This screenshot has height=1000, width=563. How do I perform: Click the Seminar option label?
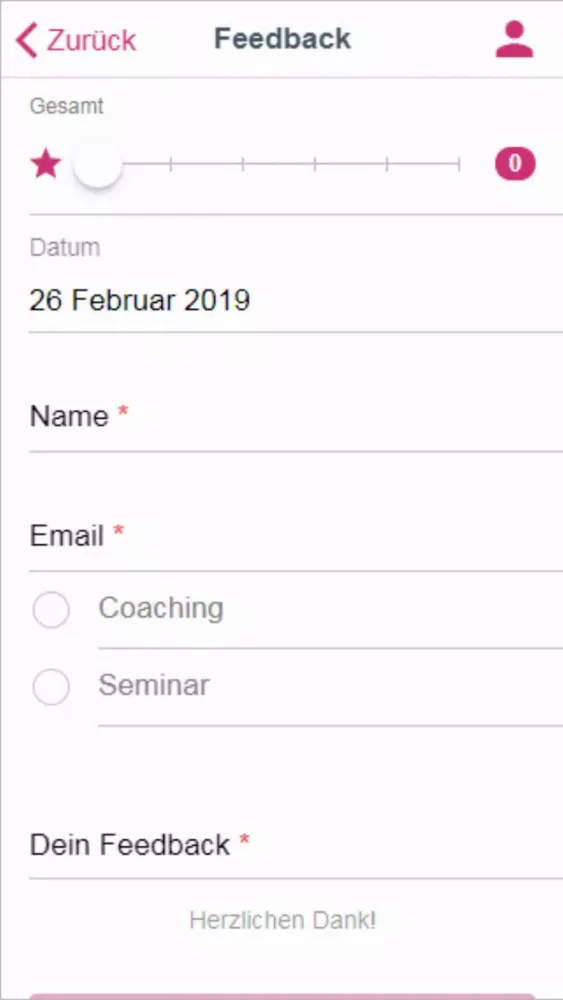coord(154,686)
